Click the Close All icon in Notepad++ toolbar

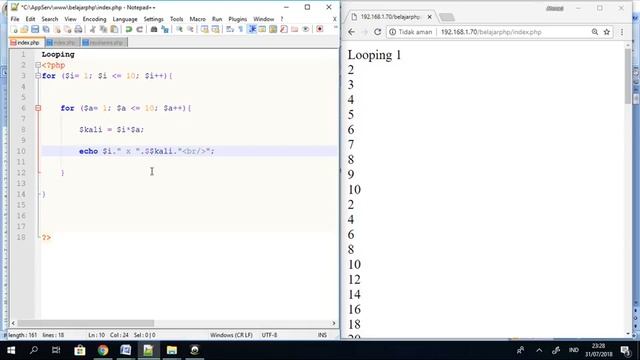pos(68,29)
